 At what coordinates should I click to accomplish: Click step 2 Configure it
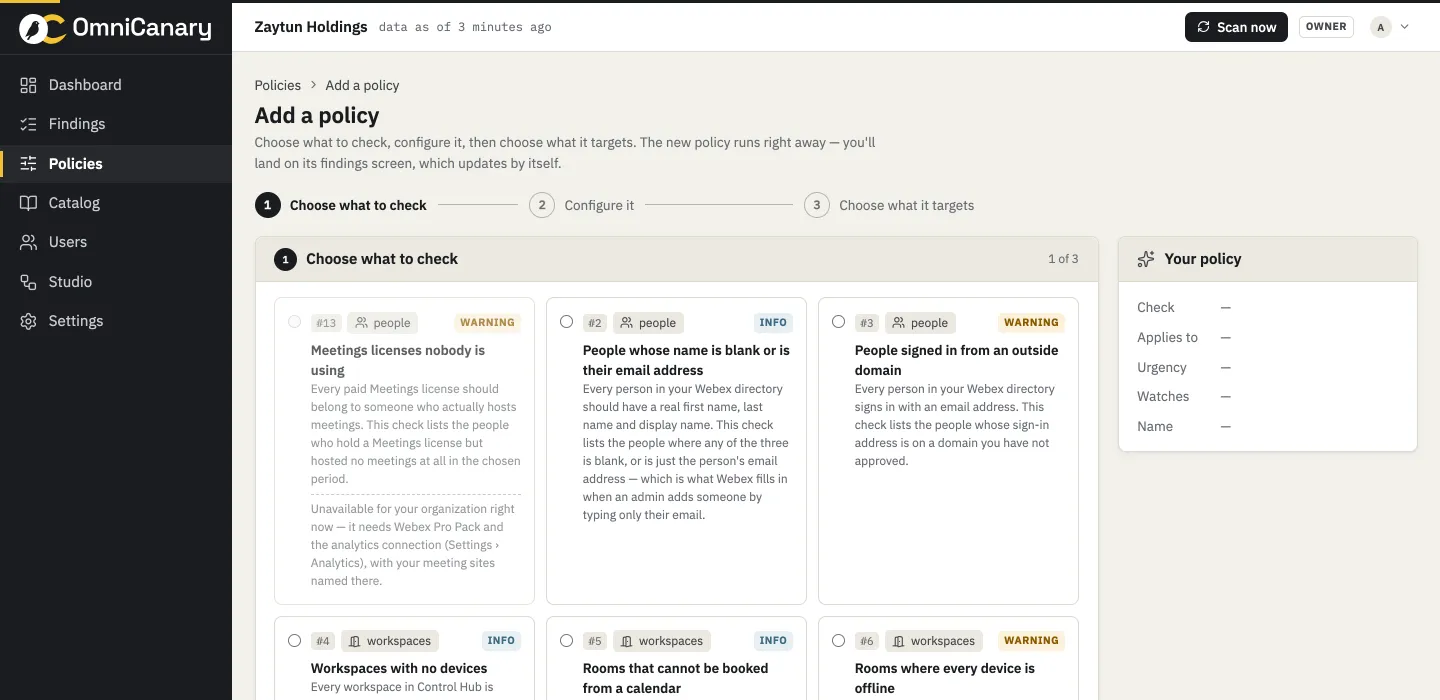(582, 205)
